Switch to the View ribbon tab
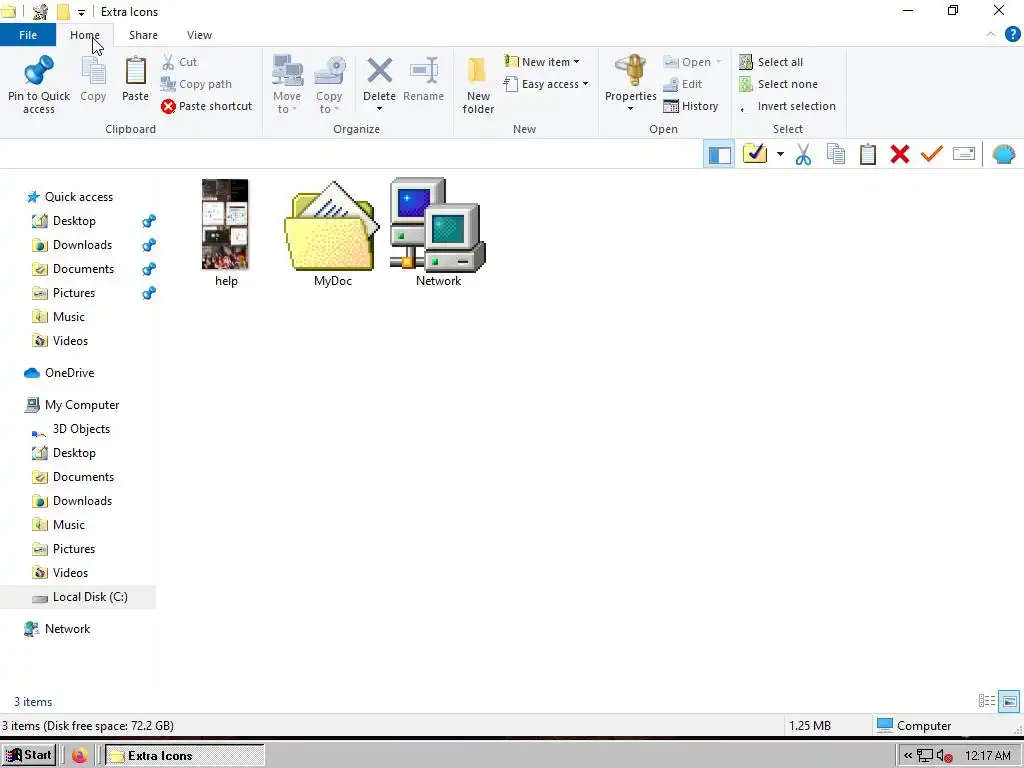The height and width of the screenshot is (768, 1024). 199,35
